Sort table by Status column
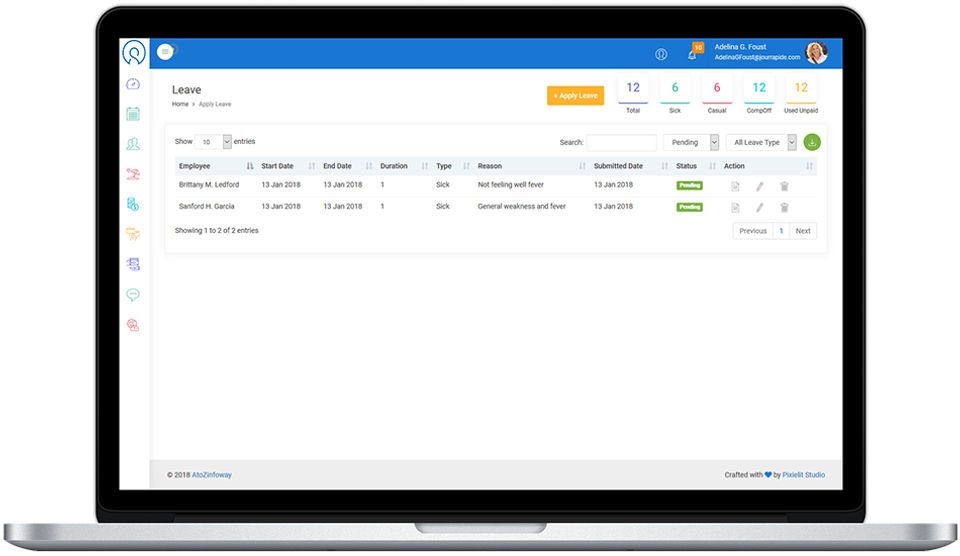The width and height of the screenshot is (960, 556). 696,166
